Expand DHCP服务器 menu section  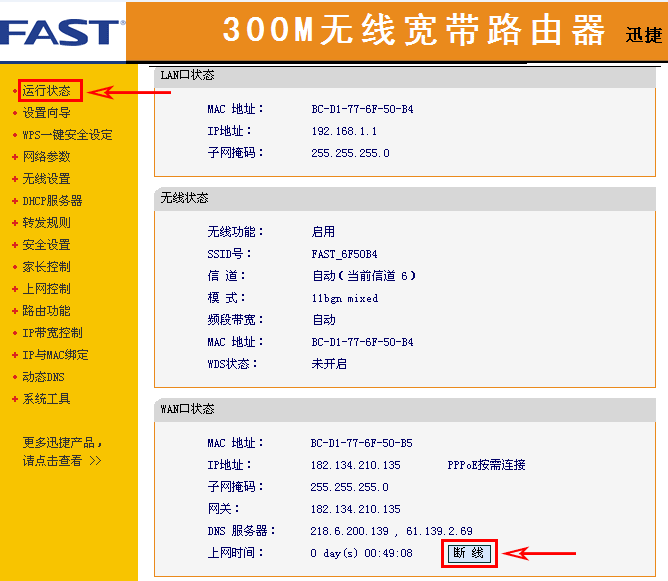click(x=52, y=201)
